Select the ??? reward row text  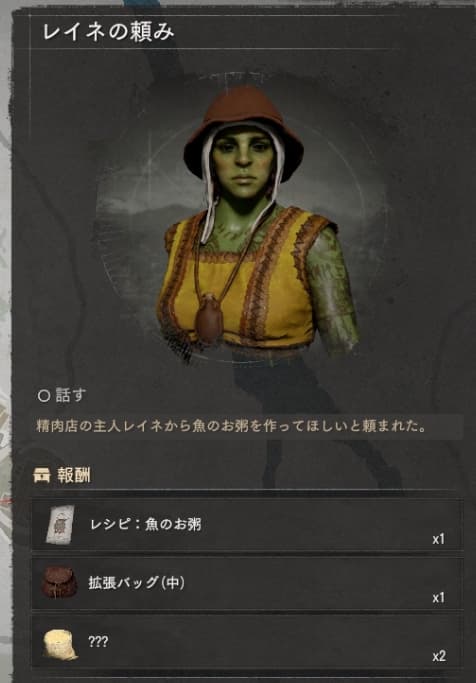(98, 642)
